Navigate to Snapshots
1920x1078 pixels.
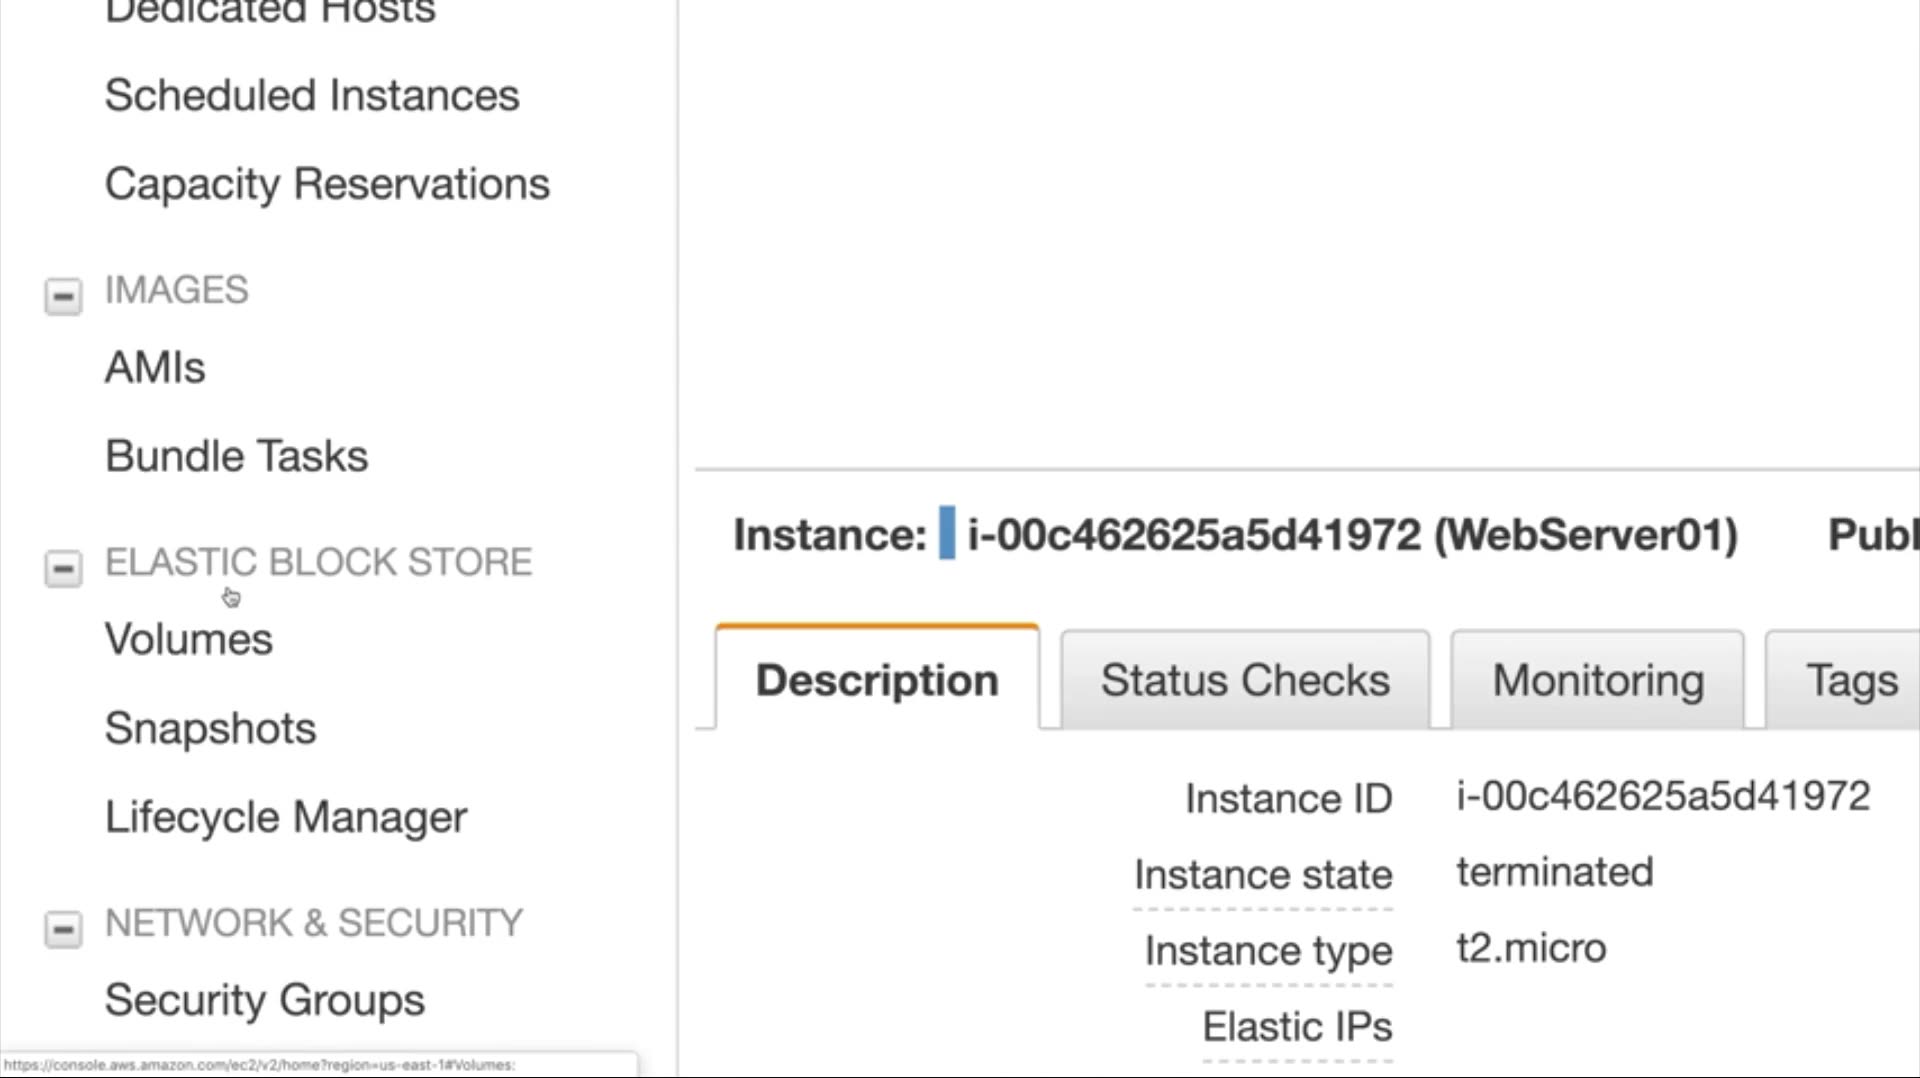point(210,728)
